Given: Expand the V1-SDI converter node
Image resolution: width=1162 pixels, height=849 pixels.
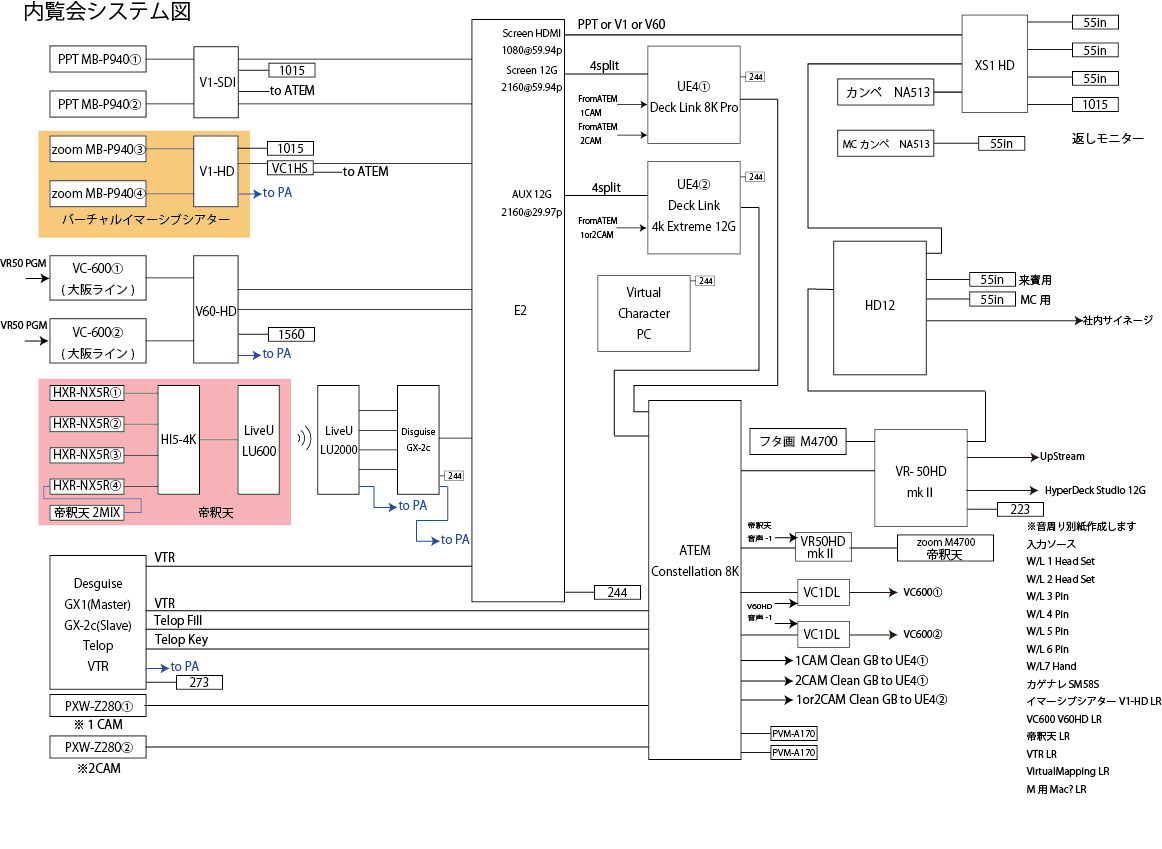Looking at the screenshot, I should (215, 83).
